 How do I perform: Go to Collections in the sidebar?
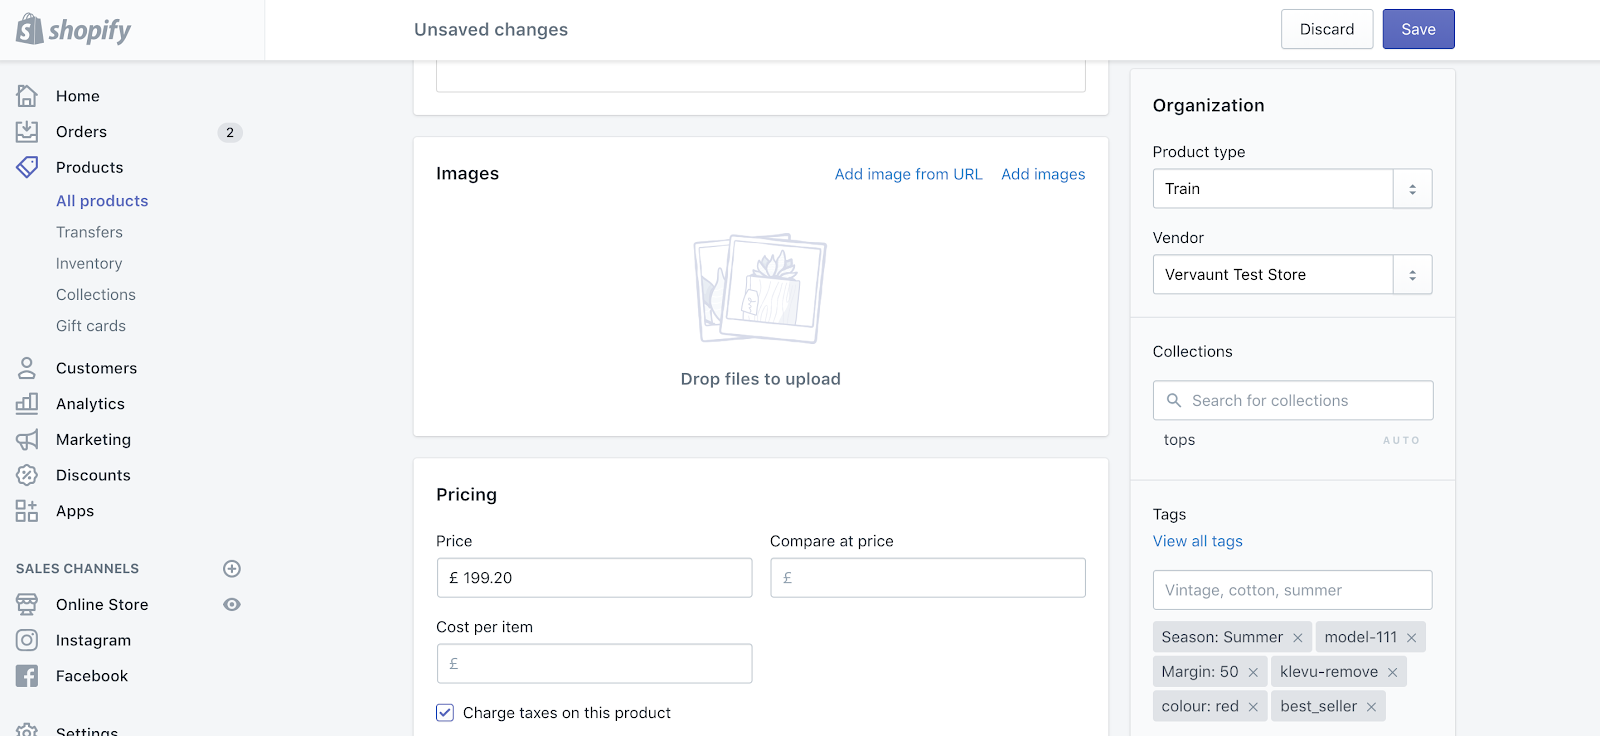point(96,295)
